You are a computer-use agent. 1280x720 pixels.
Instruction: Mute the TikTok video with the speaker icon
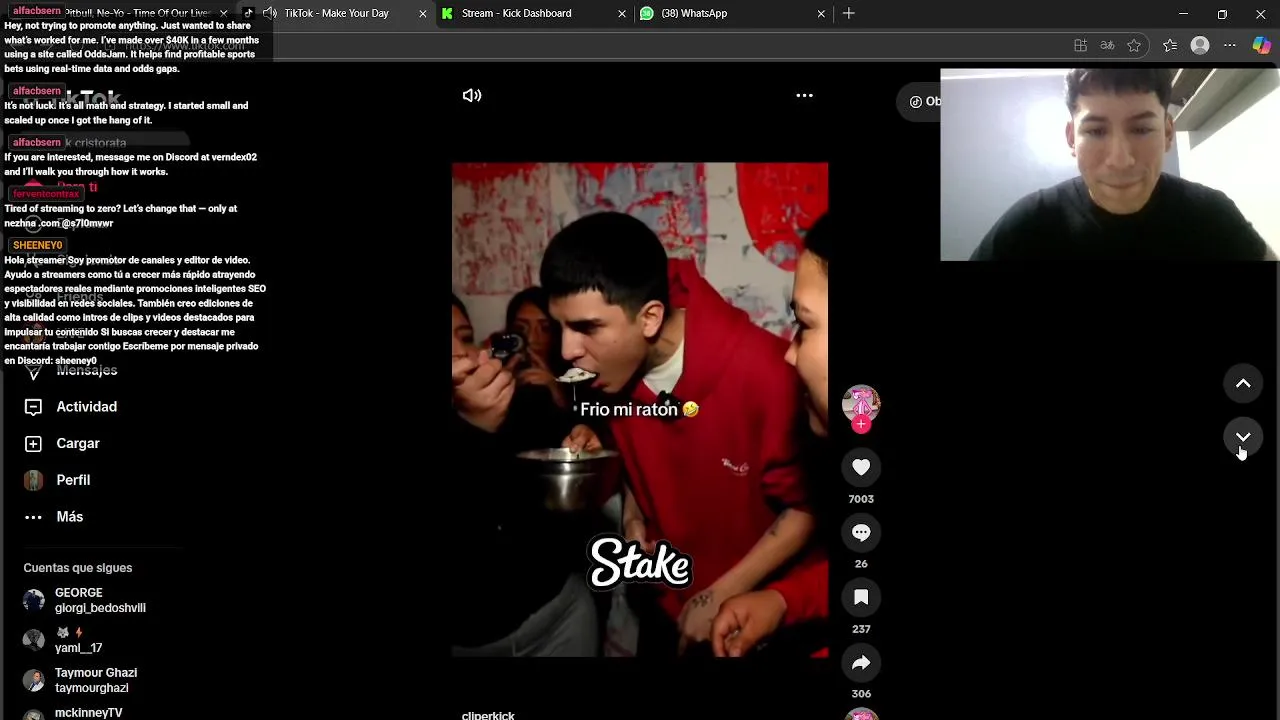pos(472,96)
